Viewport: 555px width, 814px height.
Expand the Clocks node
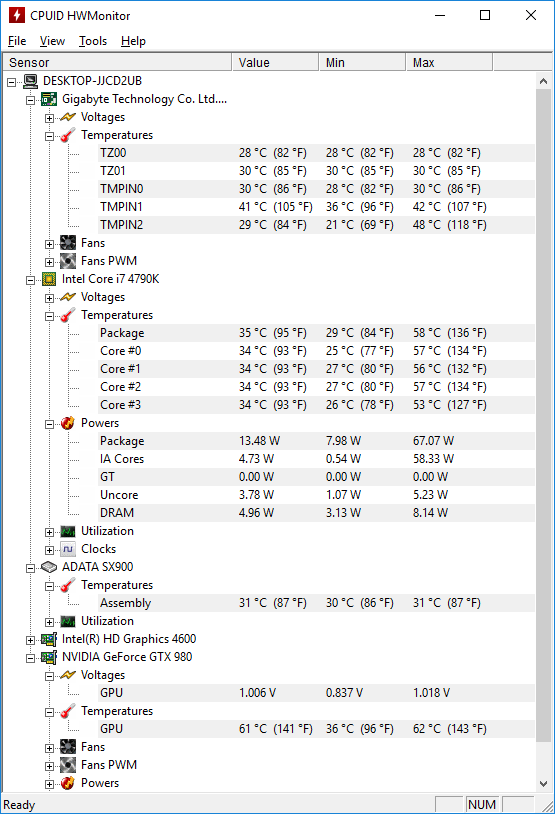pyautogui.click(x=49, y=550)
